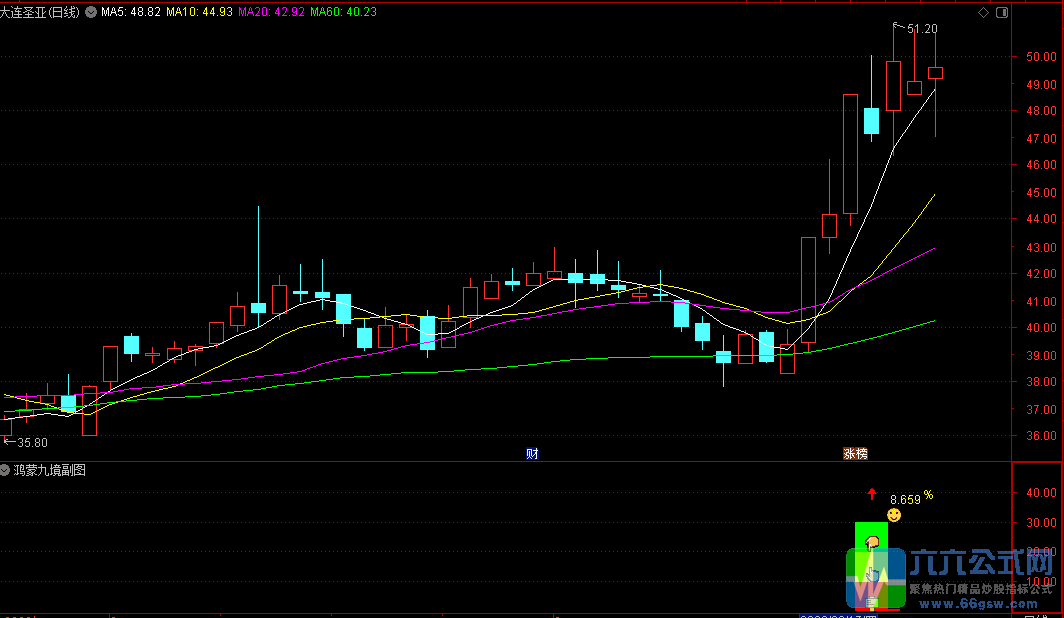Click the diamond icon at chart top-right
This screenshot has width=1064, height=618.
coord(983,12)
